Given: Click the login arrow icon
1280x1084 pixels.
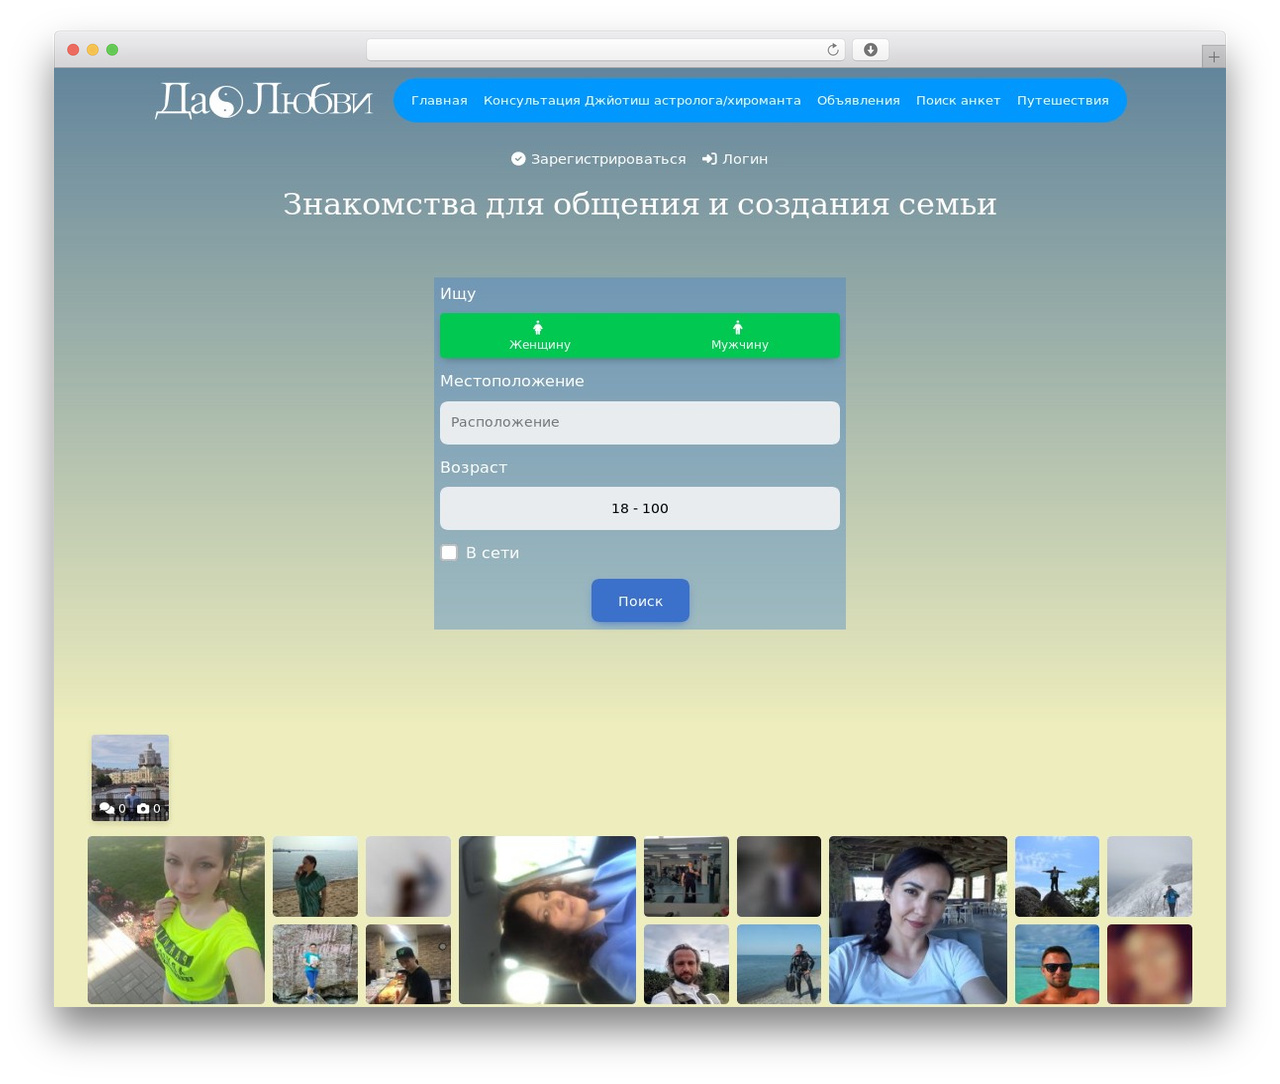Looking at the screenshot, I should coord(710,159).
